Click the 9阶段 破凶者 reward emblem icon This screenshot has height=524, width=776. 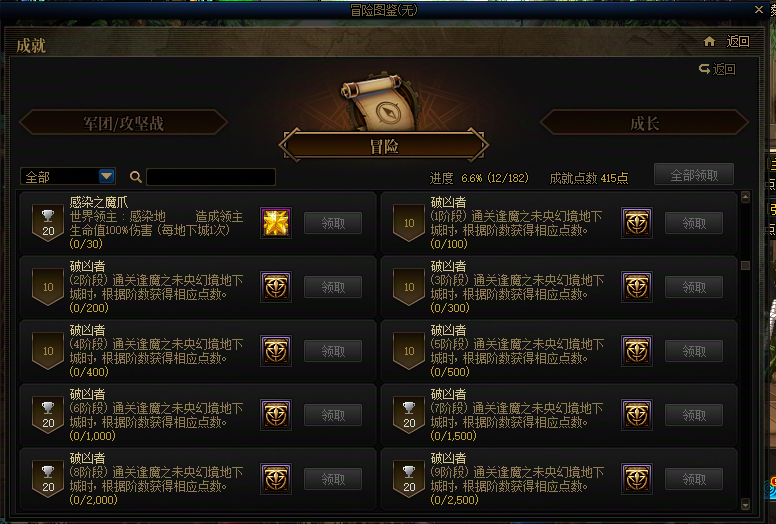point(637,479)
